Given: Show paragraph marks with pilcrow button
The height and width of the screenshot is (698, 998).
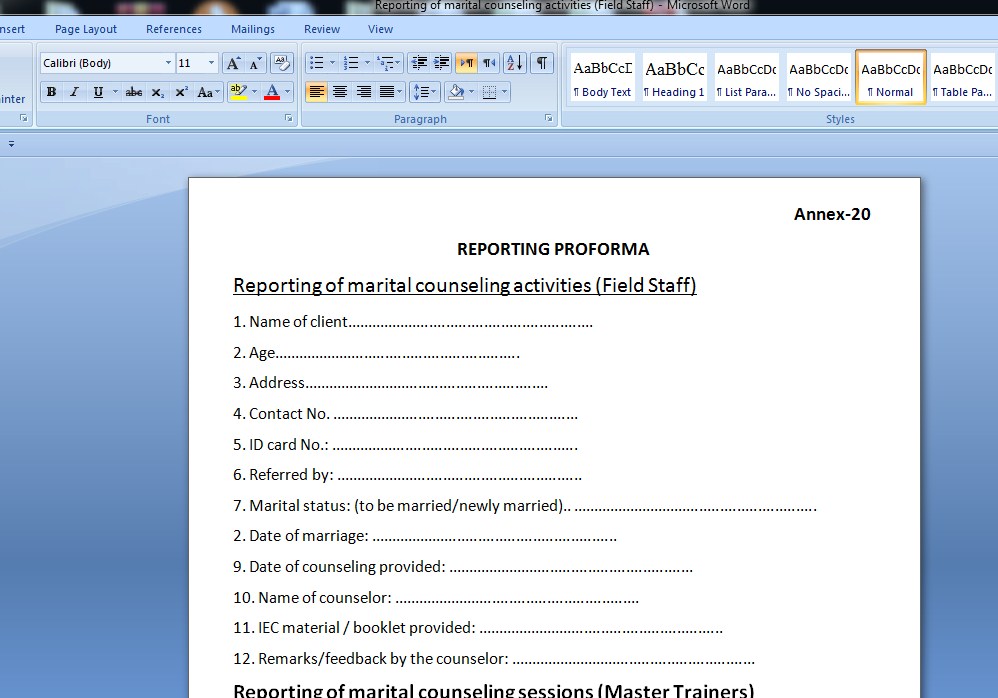Looking at the screenshot, I should tap(541, 64).
